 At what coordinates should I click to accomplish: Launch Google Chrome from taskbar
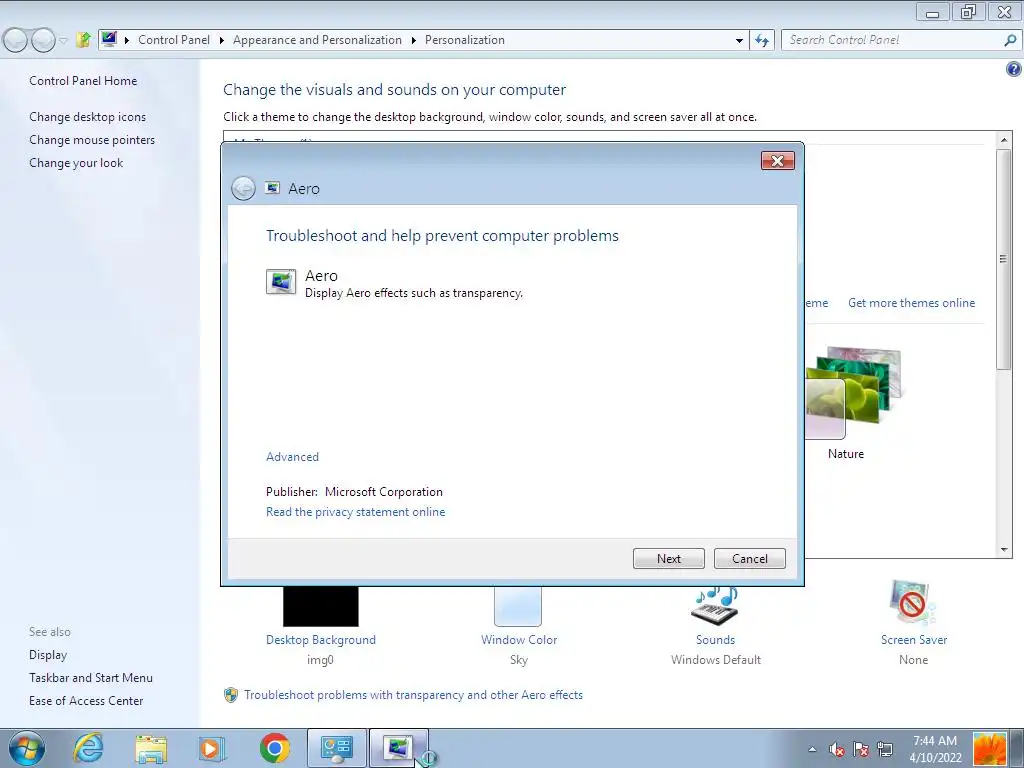(x=275, y=748)
